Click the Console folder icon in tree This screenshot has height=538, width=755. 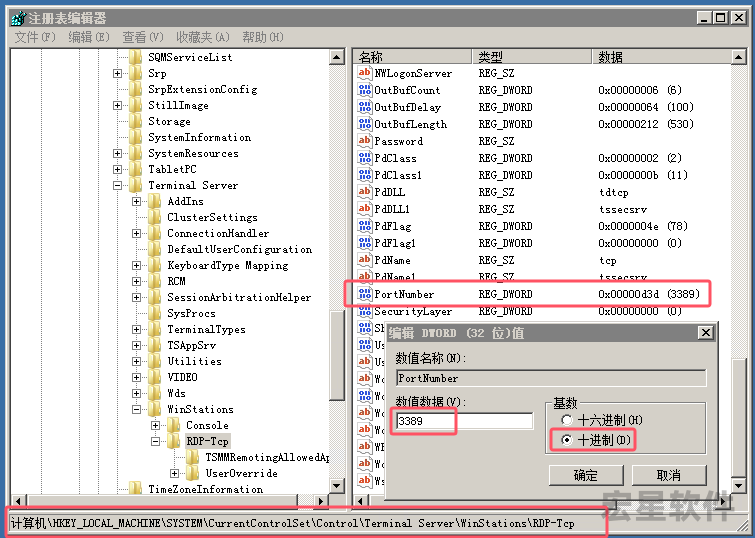(174, 425)
